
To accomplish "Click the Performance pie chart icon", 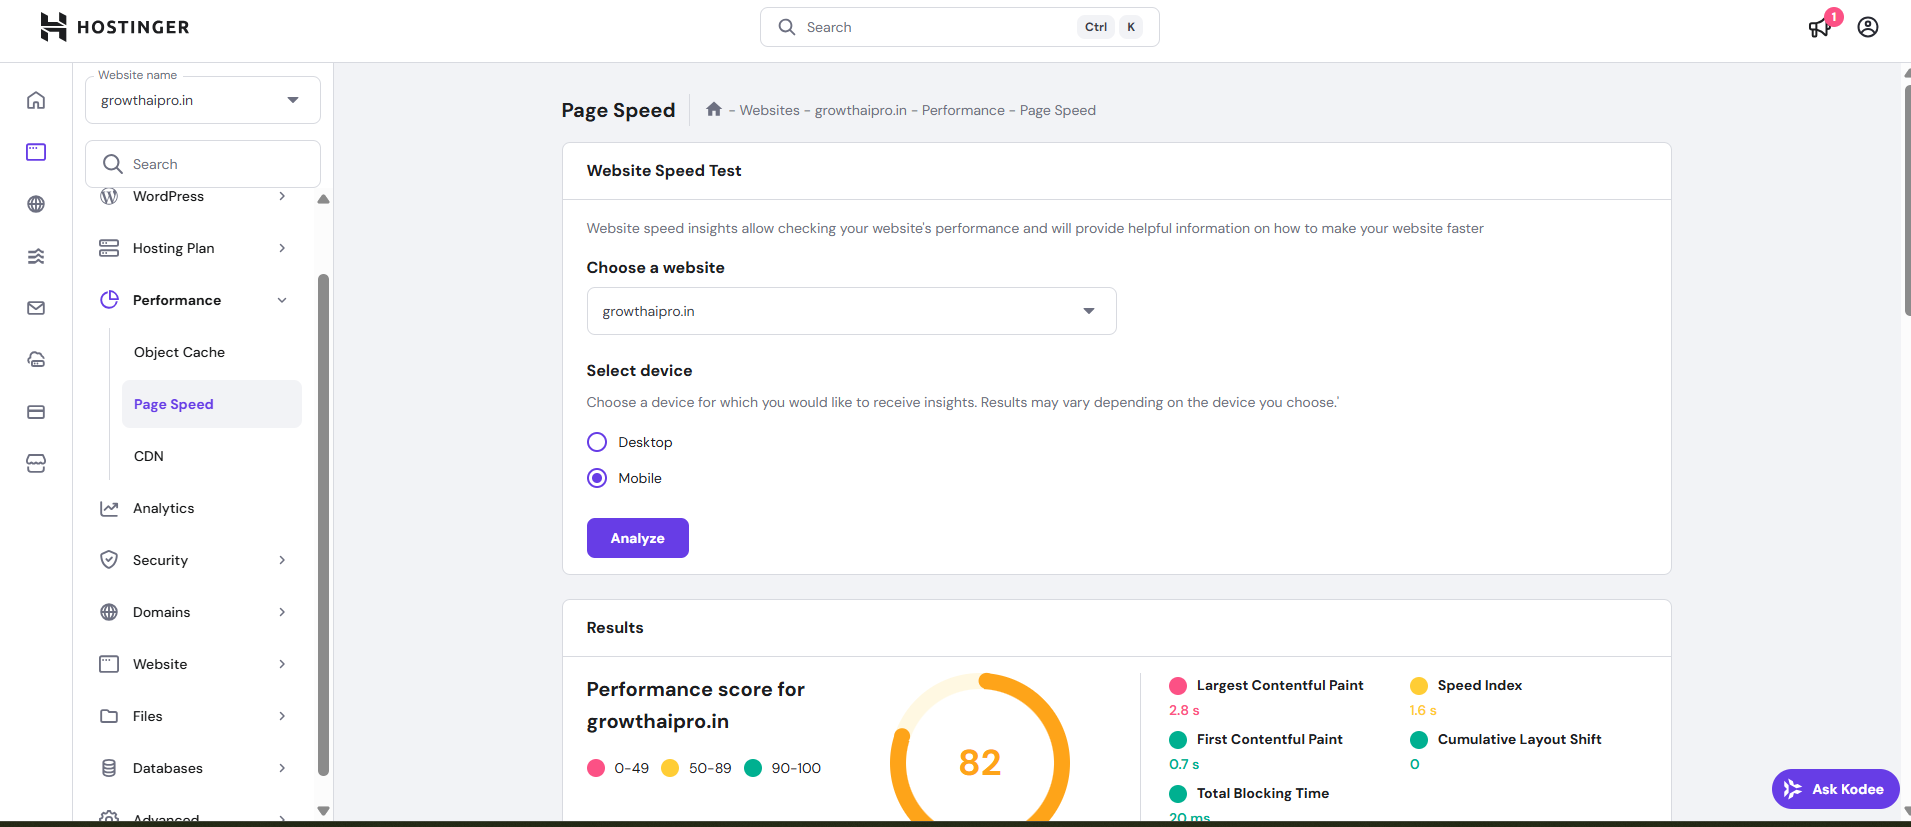I will click(109, 300).
